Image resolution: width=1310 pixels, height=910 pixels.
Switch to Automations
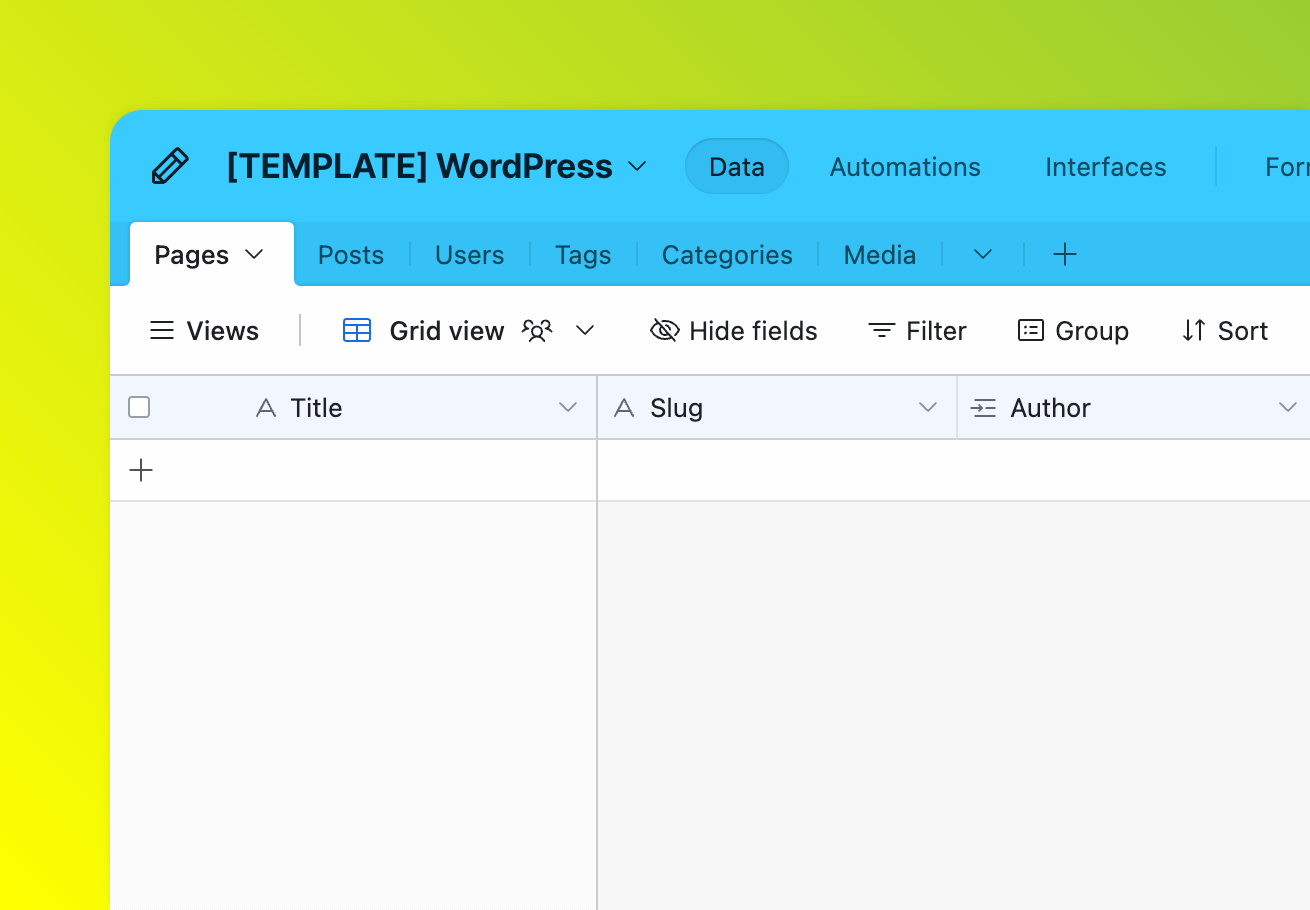click(x=905, y=167)
